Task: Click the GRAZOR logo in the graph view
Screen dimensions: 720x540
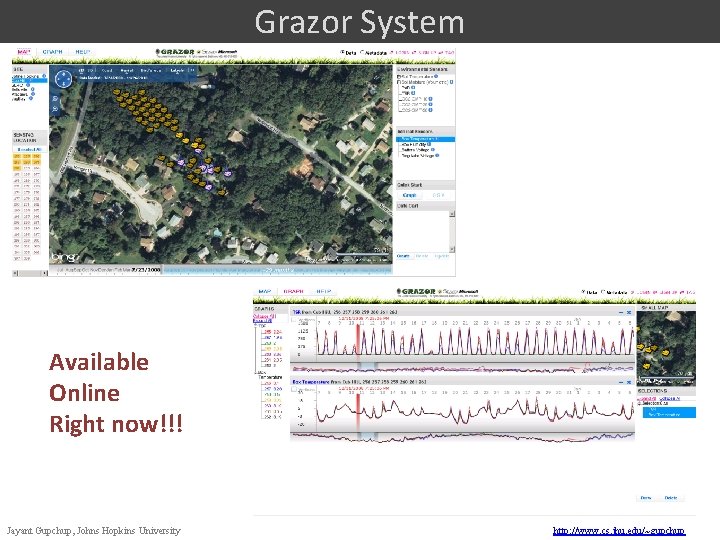Action: pyautogui.click(x=416, y=292)
